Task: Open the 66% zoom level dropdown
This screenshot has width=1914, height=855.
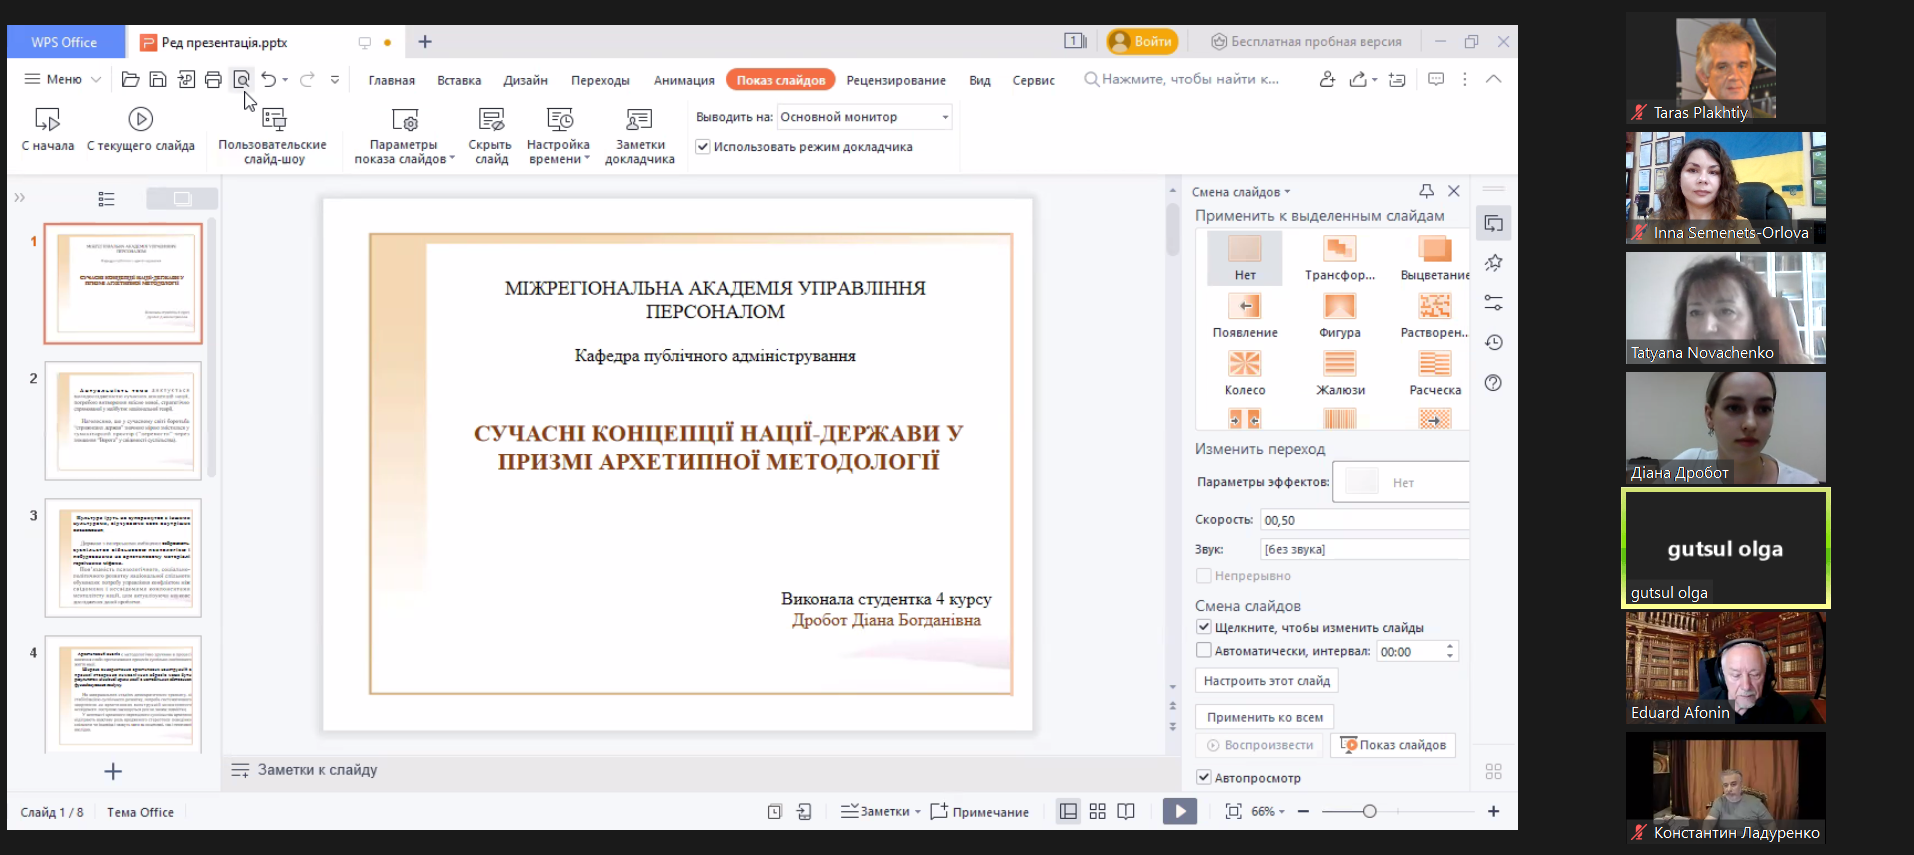Action: pyautogui.click(x=1268, y=812)
